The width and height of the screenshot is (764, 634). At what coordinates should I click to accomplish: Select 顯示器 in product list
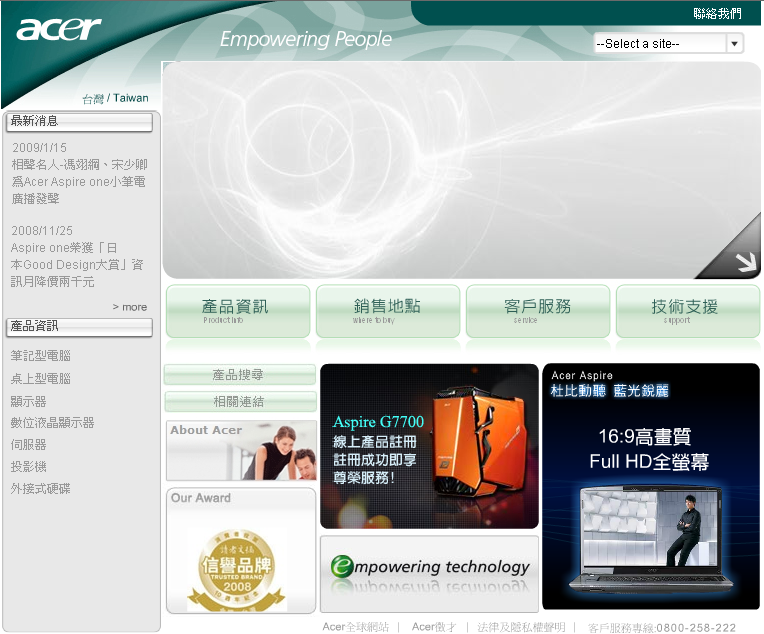(x=28, y=402)
